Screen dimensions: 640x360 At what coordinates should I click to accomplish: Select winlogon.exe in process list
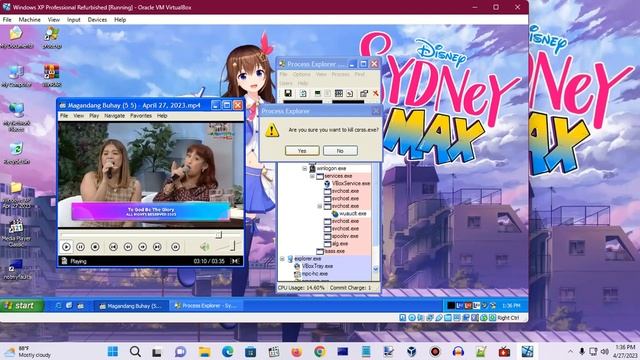pos(331,168)
